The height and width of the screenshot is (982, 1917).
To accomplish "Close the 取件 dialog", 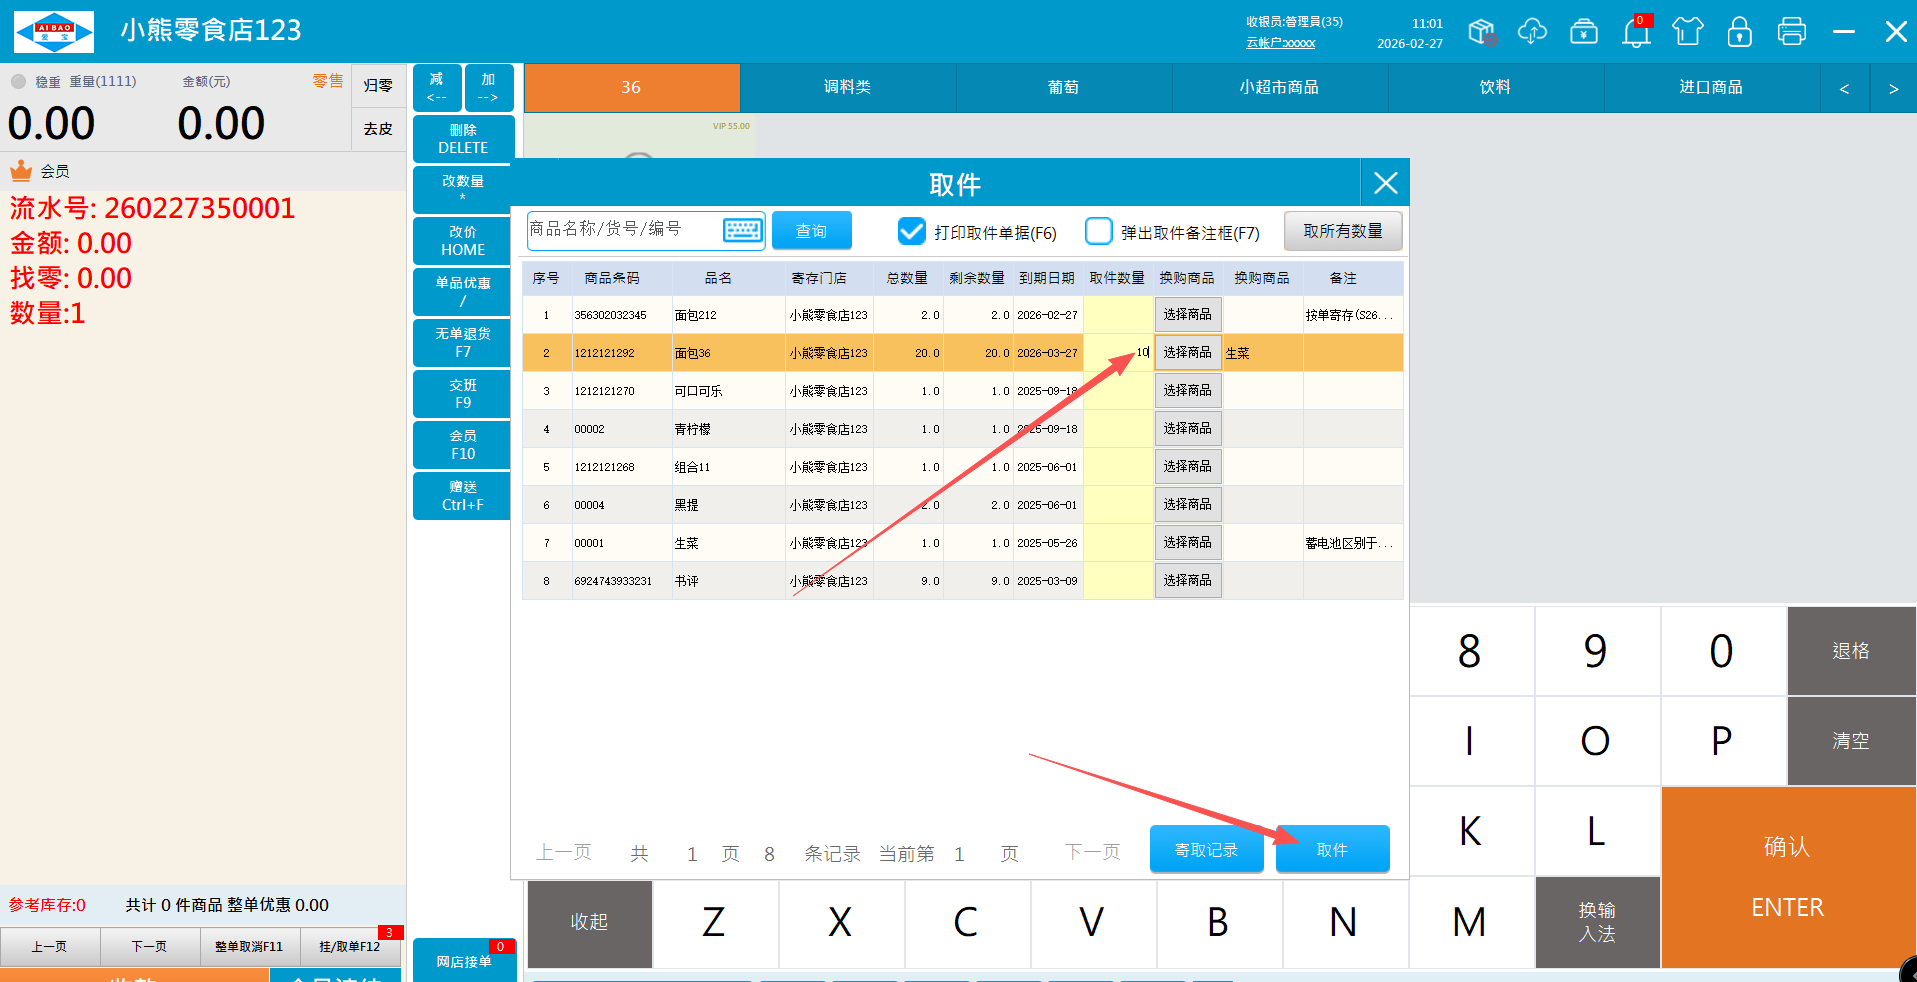I will coord(1385,183).
